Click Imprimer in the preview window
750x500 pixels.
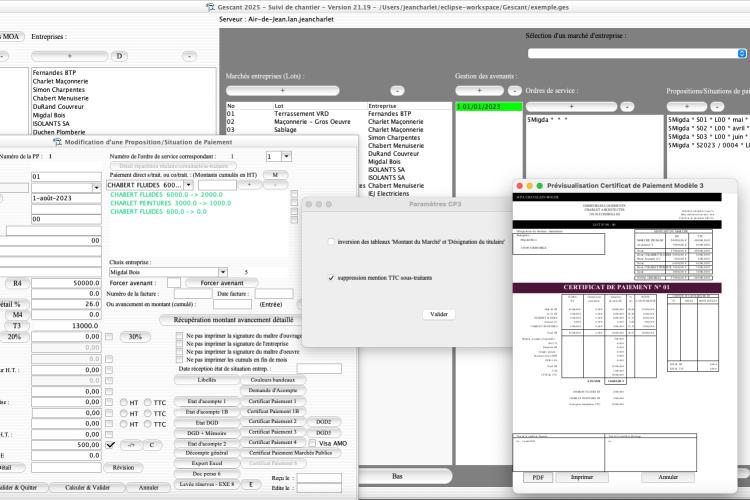pyautogui.click(x=582, y=478)
